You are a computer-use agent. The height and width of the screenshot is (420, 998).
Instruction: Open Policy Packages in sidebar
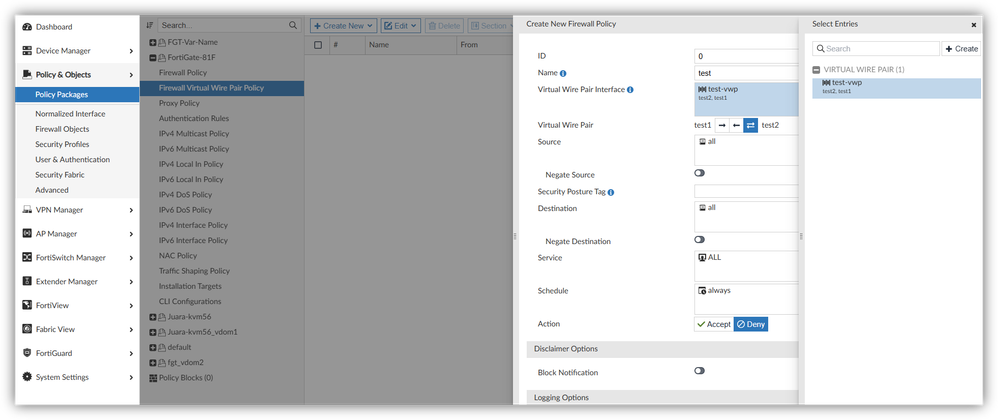click(77, 94)
